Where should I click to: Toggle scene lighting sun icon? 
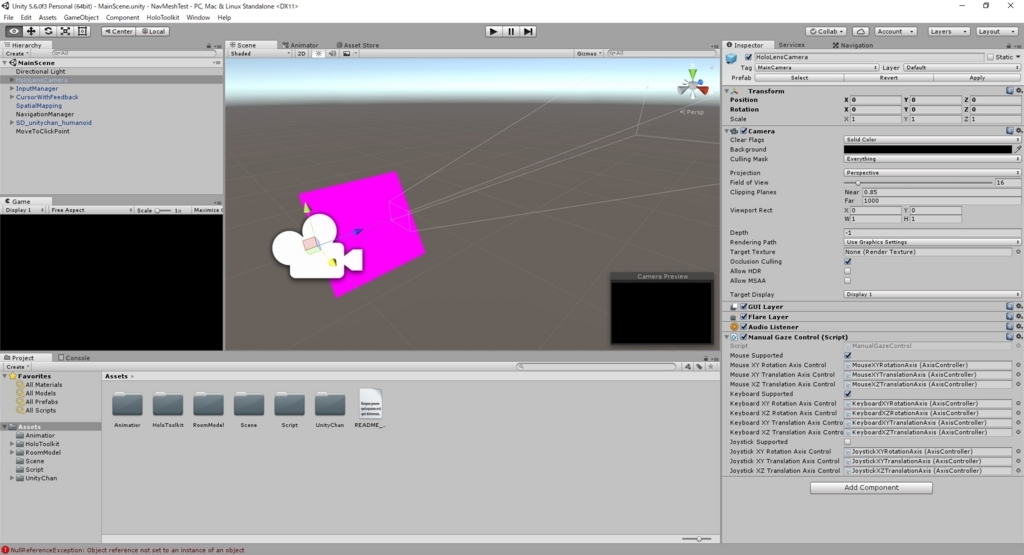(318, 54)
